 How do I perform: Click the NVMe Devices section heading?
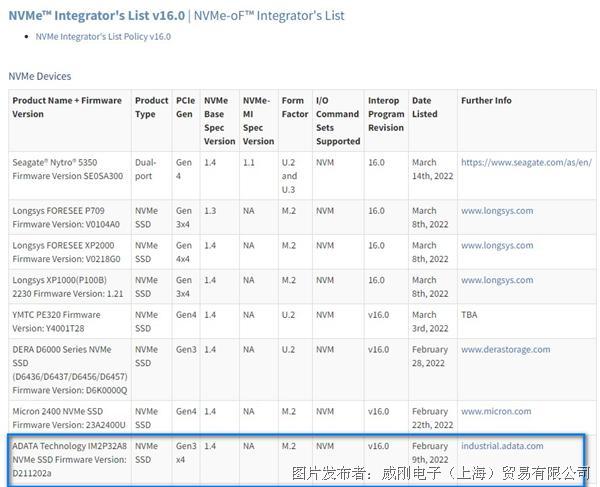40,76
